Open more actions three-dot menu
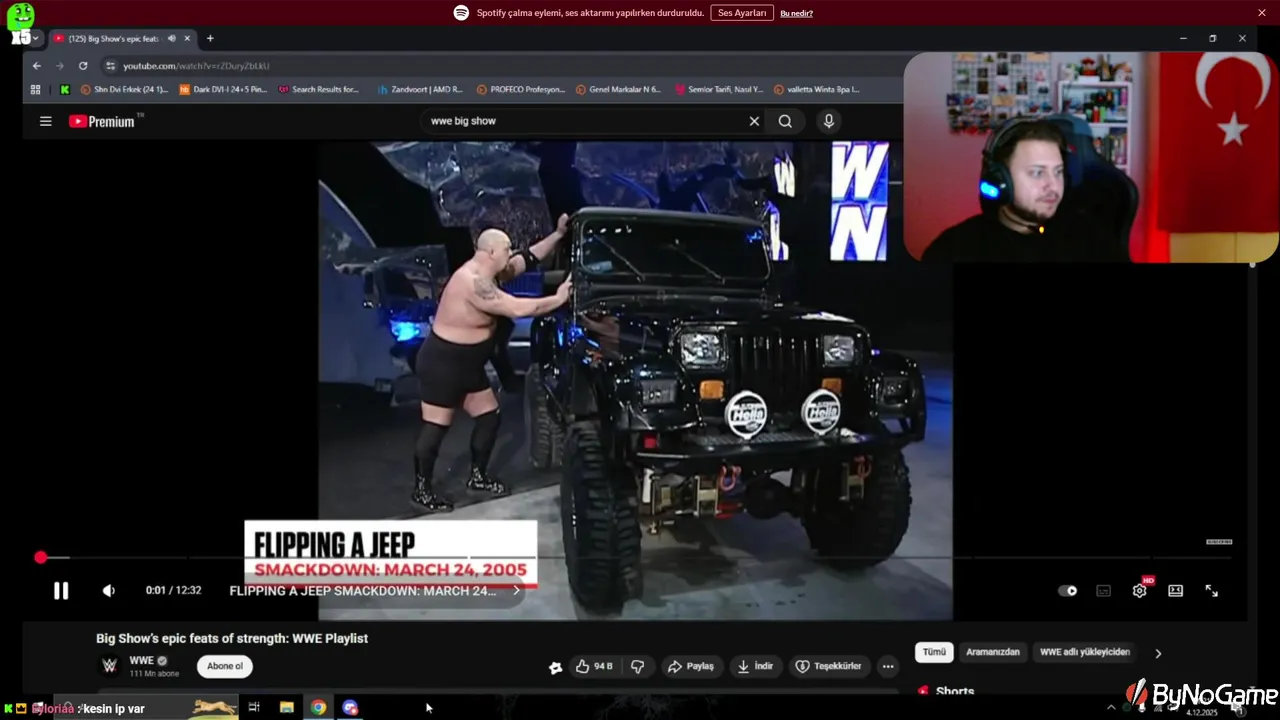 (x=887, y=666)
